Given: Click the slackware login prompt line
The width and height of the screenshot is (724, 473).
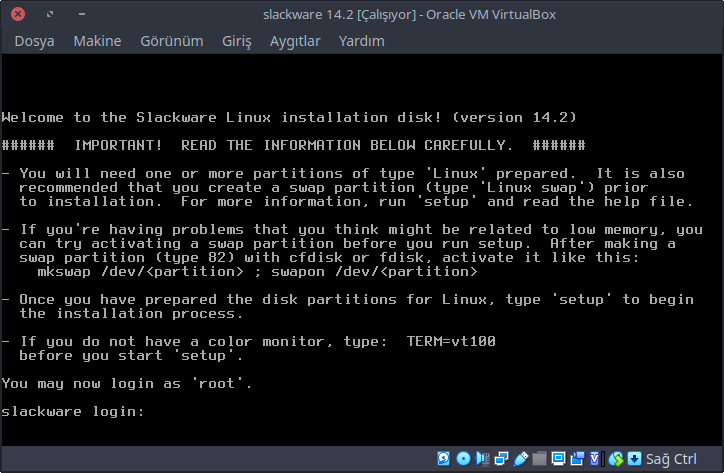Looking at the screenshot, I should point(73,411).
